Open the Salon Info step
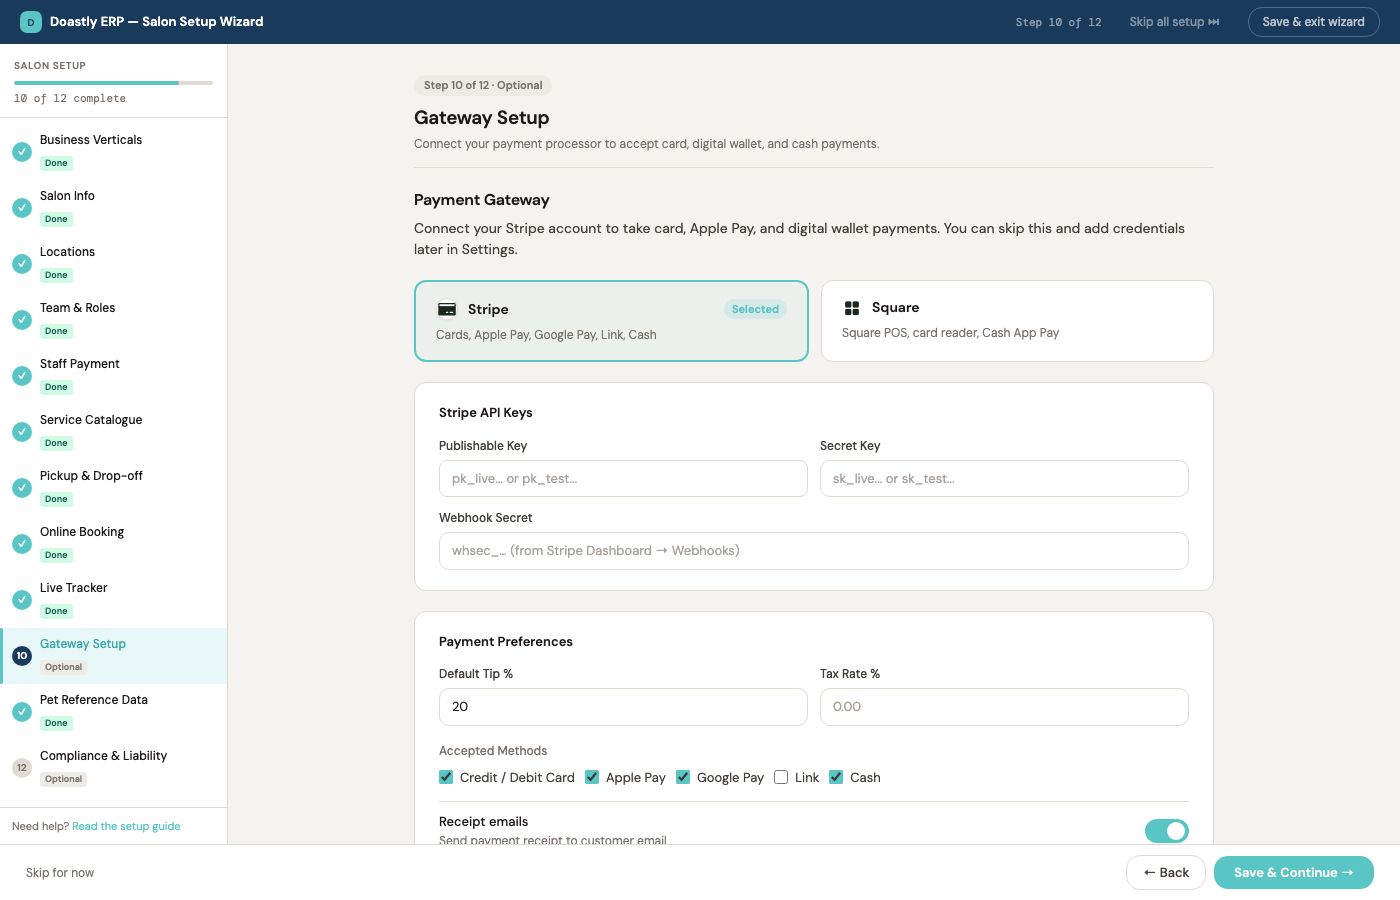 tap(114, 208)
